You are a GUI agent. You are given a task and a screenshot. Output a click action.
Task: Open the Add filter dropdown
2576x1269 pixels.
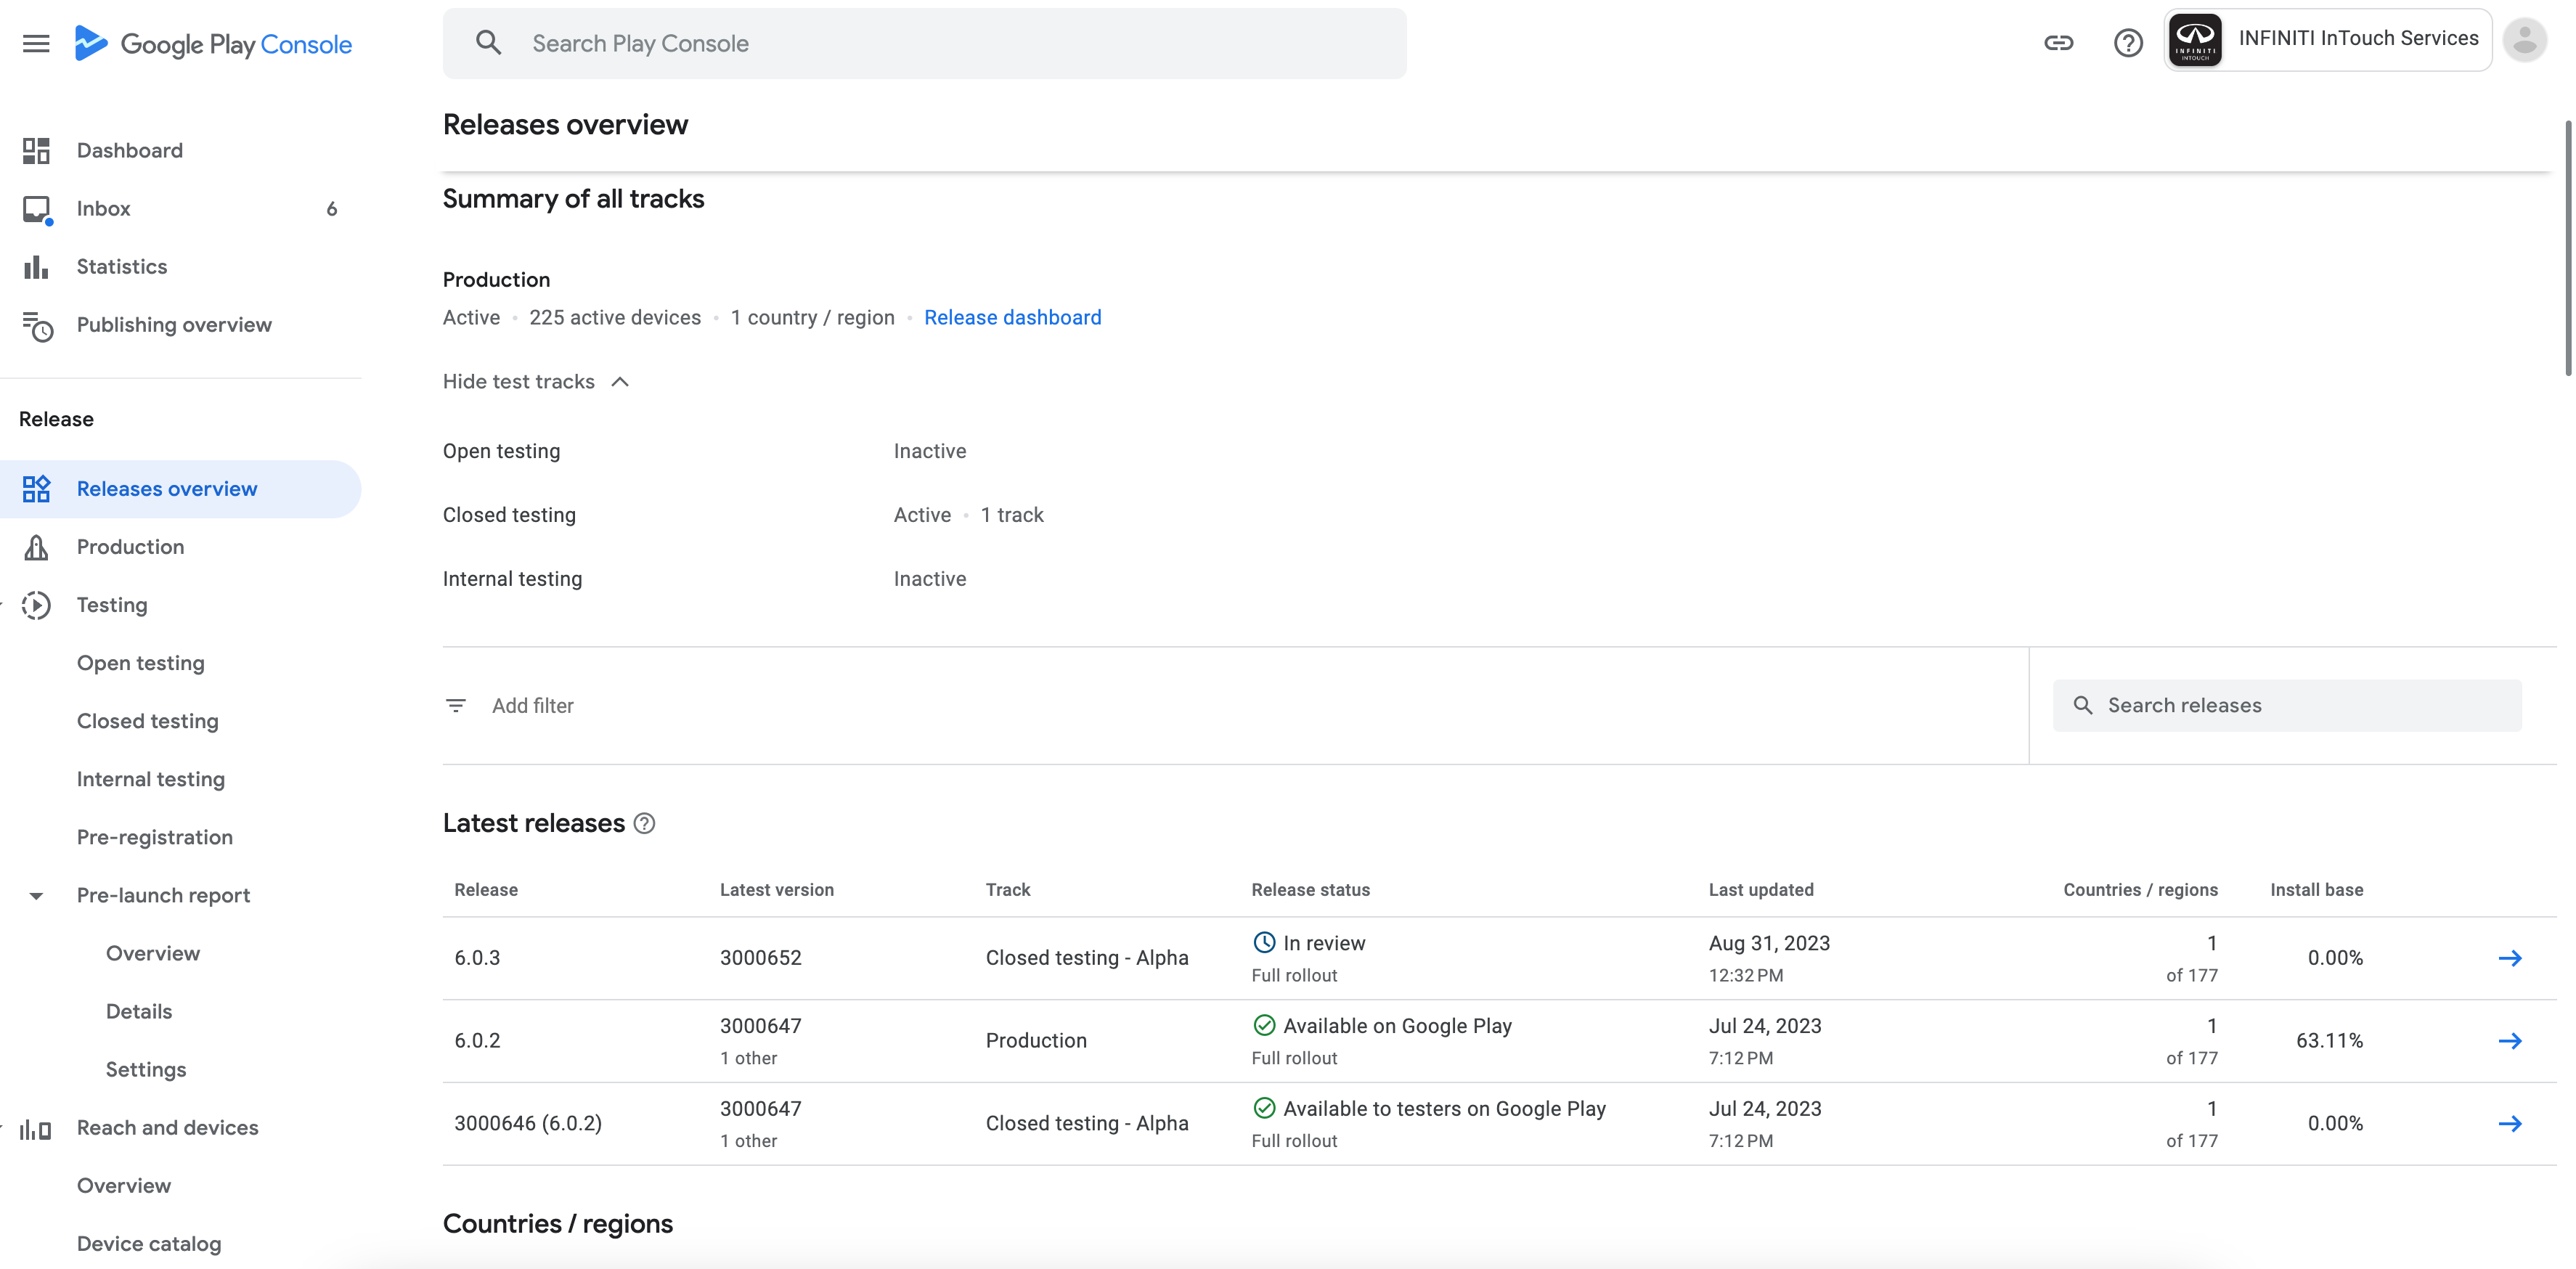click(509, 704)
